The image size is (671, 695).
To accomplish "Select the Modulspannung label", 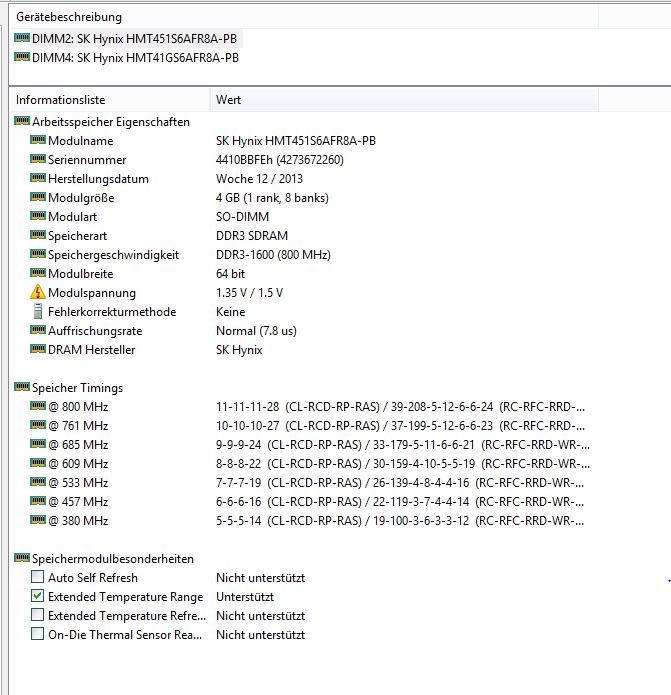I will (92, 293).
